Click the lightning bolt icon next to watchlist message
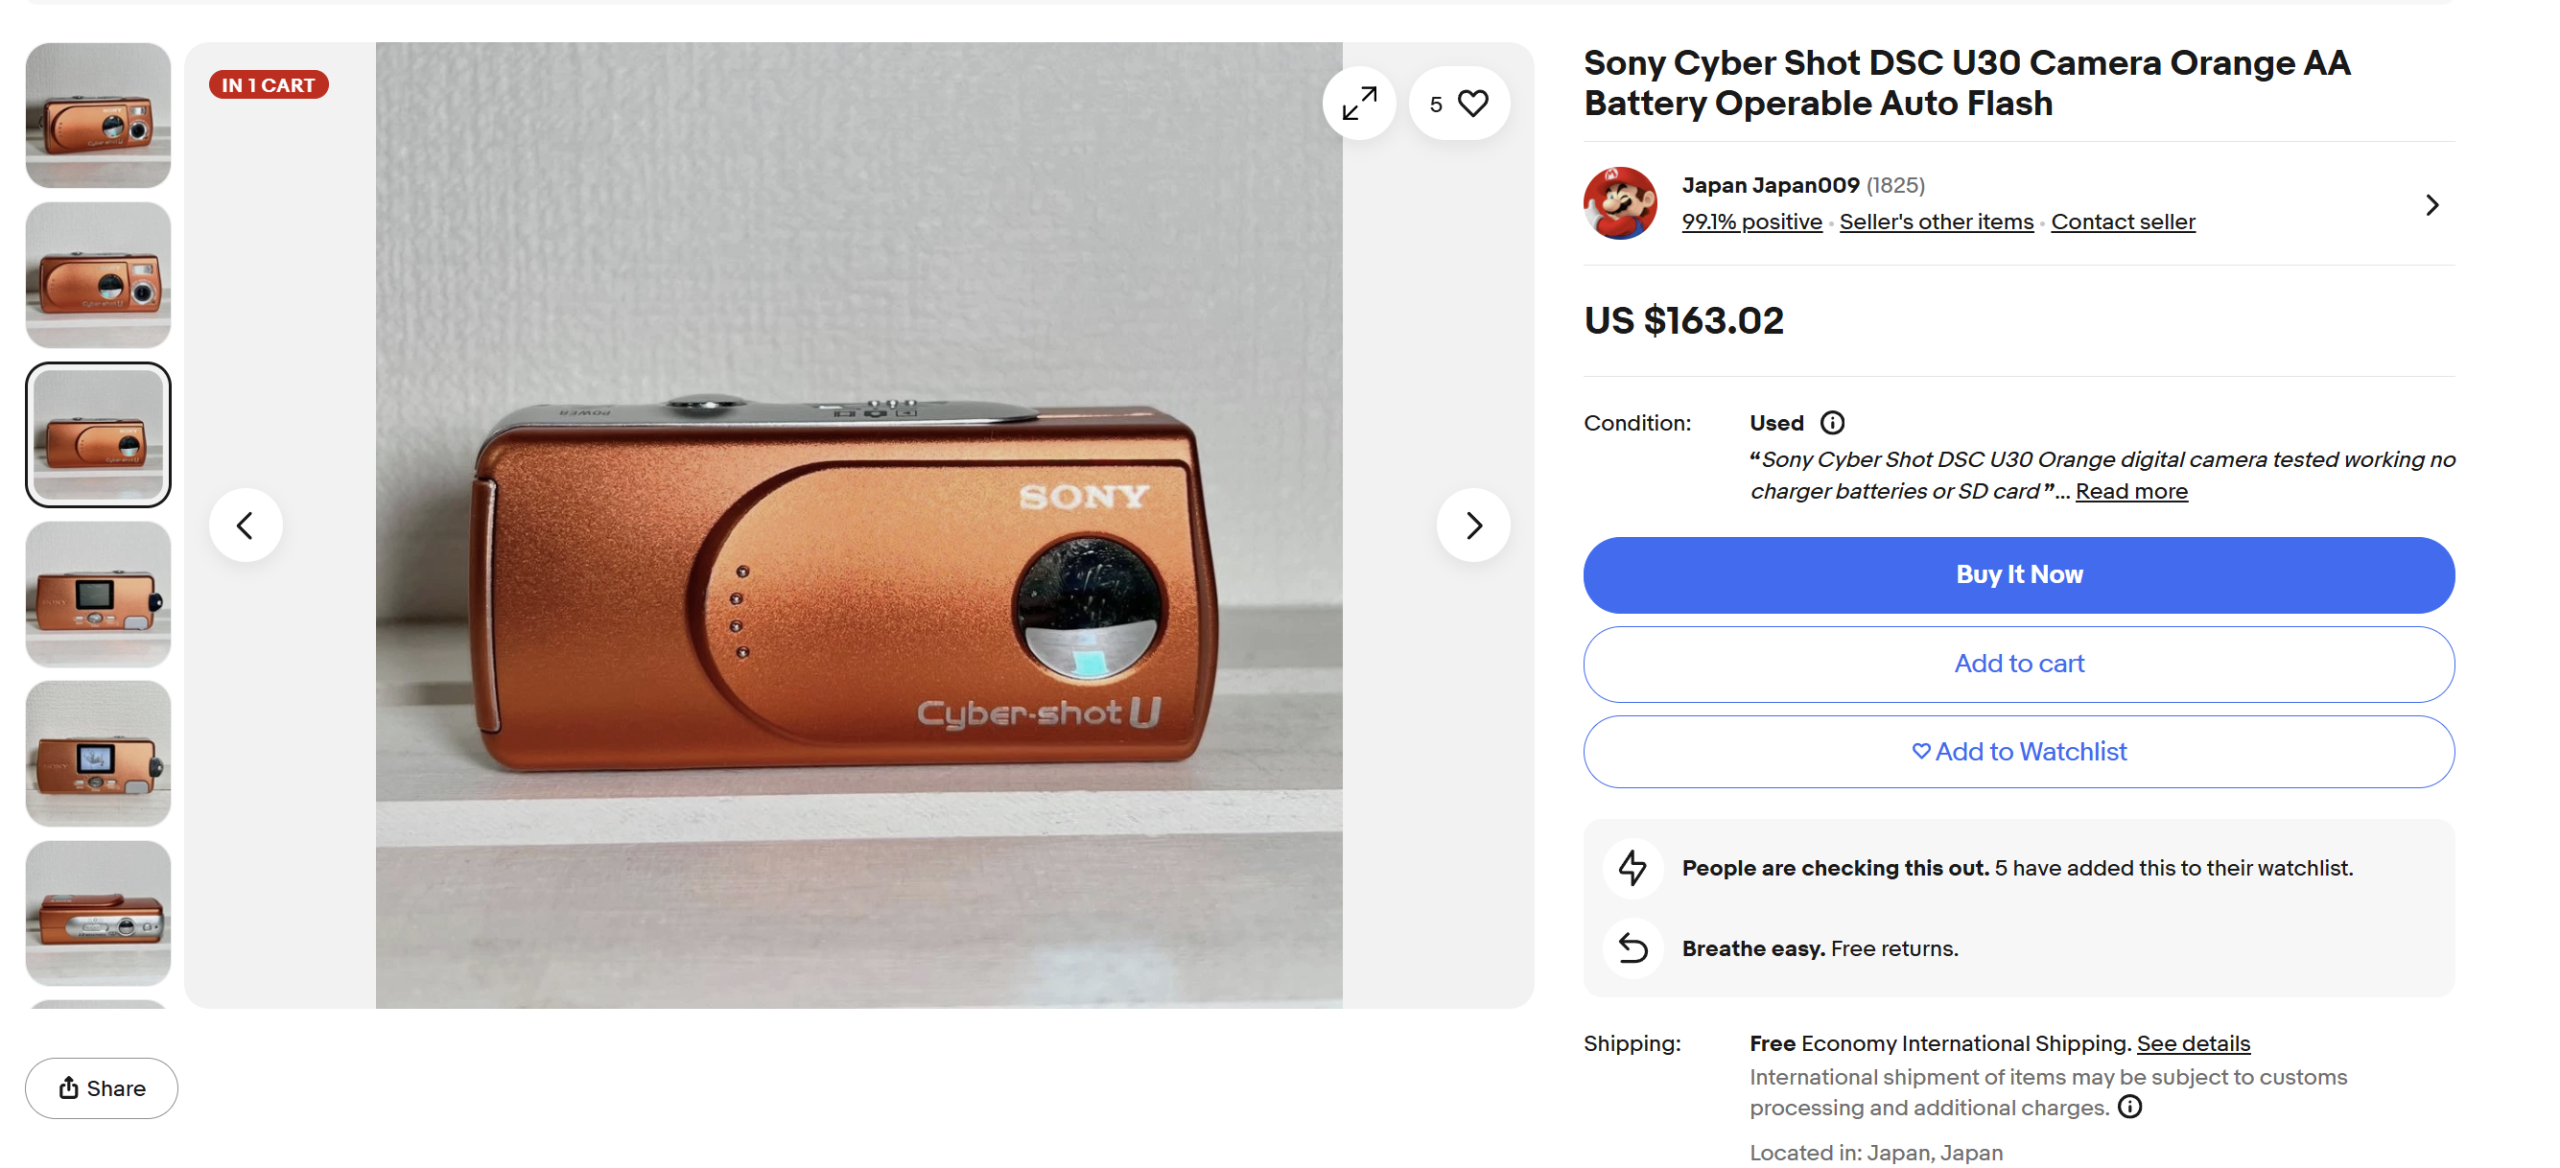Screen dimensions: 2560x1168 [x=1632, y=868]
